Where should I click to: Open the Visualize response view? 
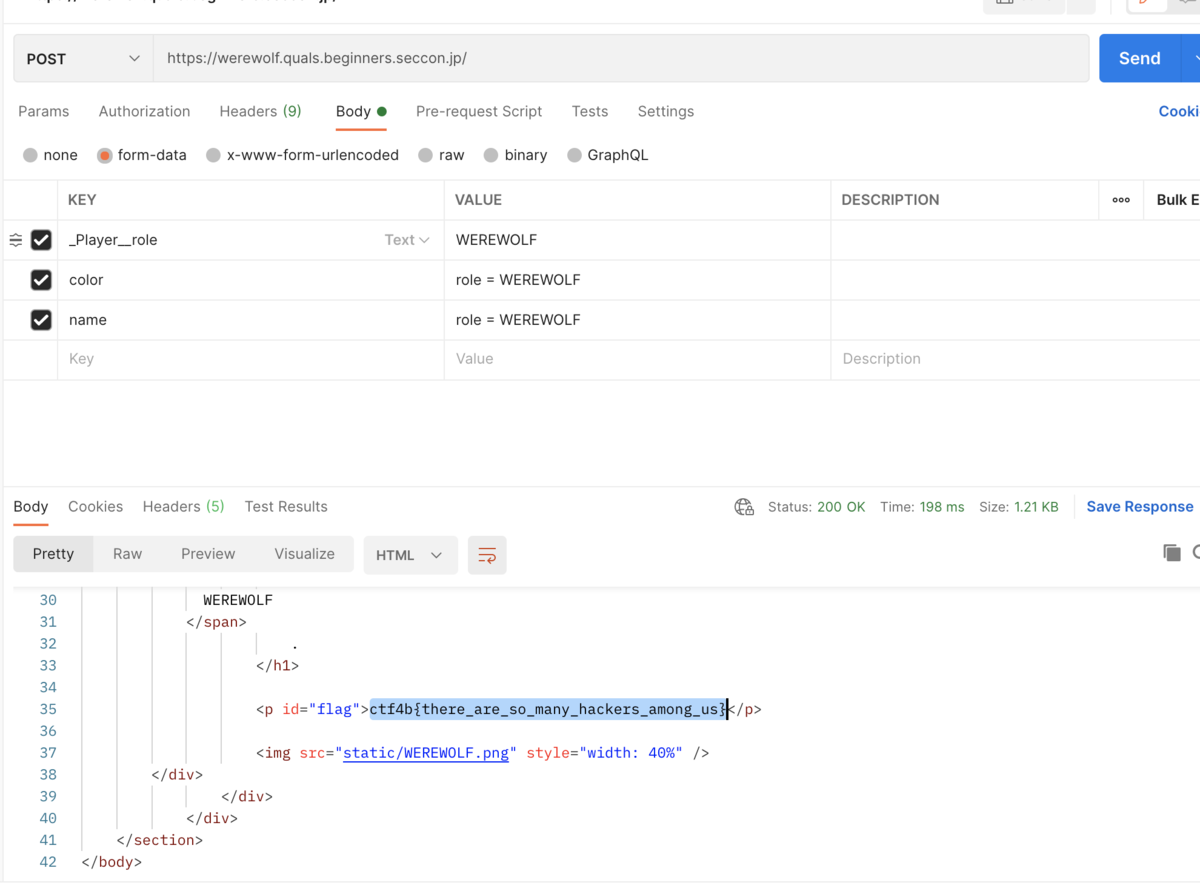[x=305, y=554]
